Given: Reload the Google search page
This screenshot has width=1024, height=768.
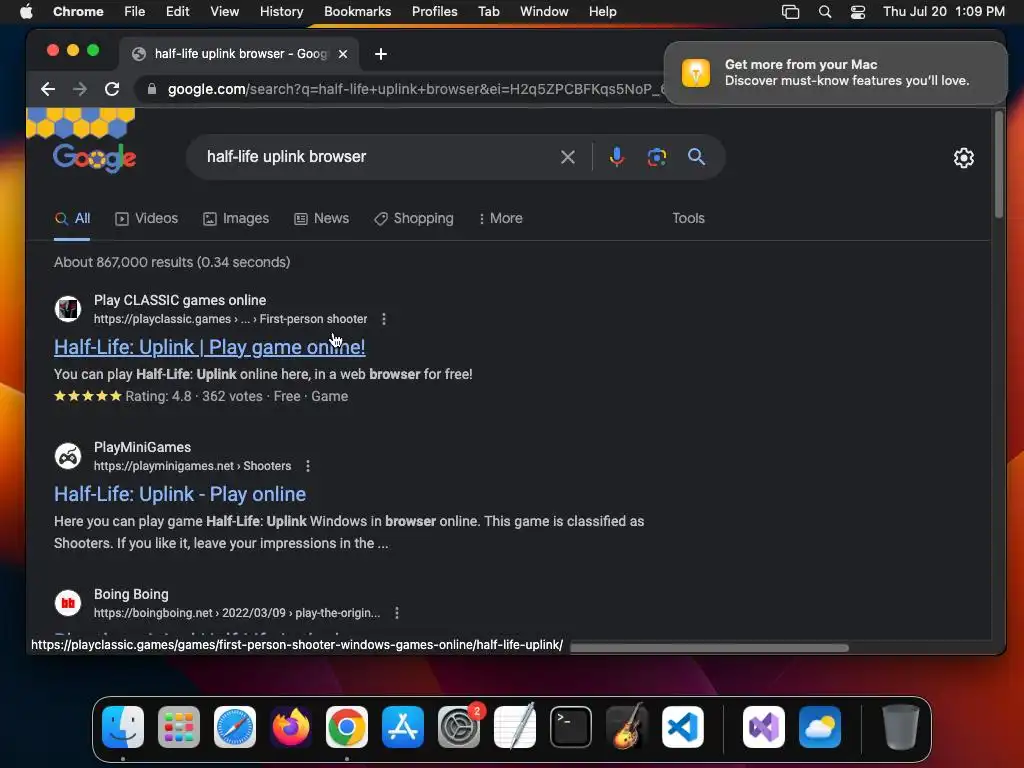Looking at the screenshot, I should pos(112,89).
